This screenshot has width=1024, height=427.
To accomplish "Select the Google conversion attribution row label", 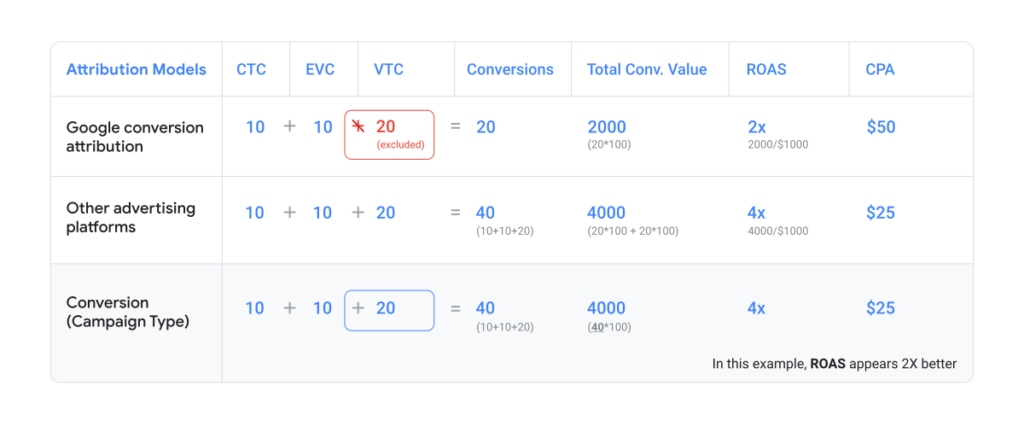I will [135, 137].
